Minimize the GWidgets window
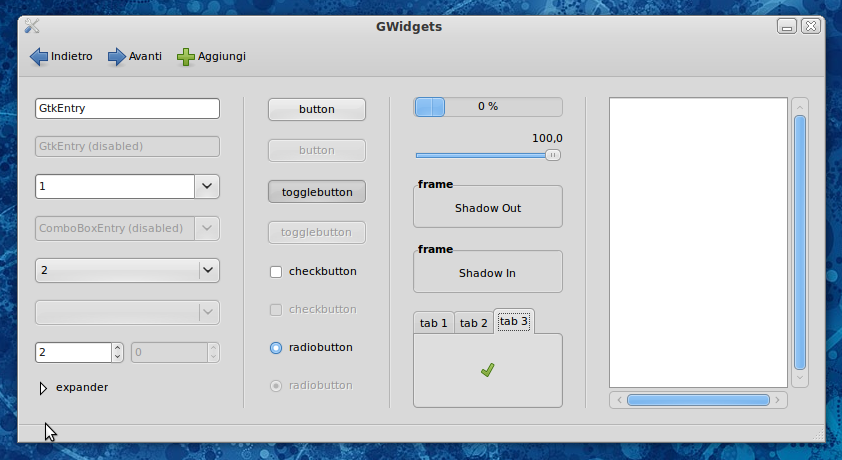The image size is (842, 460). coord(787,26)
